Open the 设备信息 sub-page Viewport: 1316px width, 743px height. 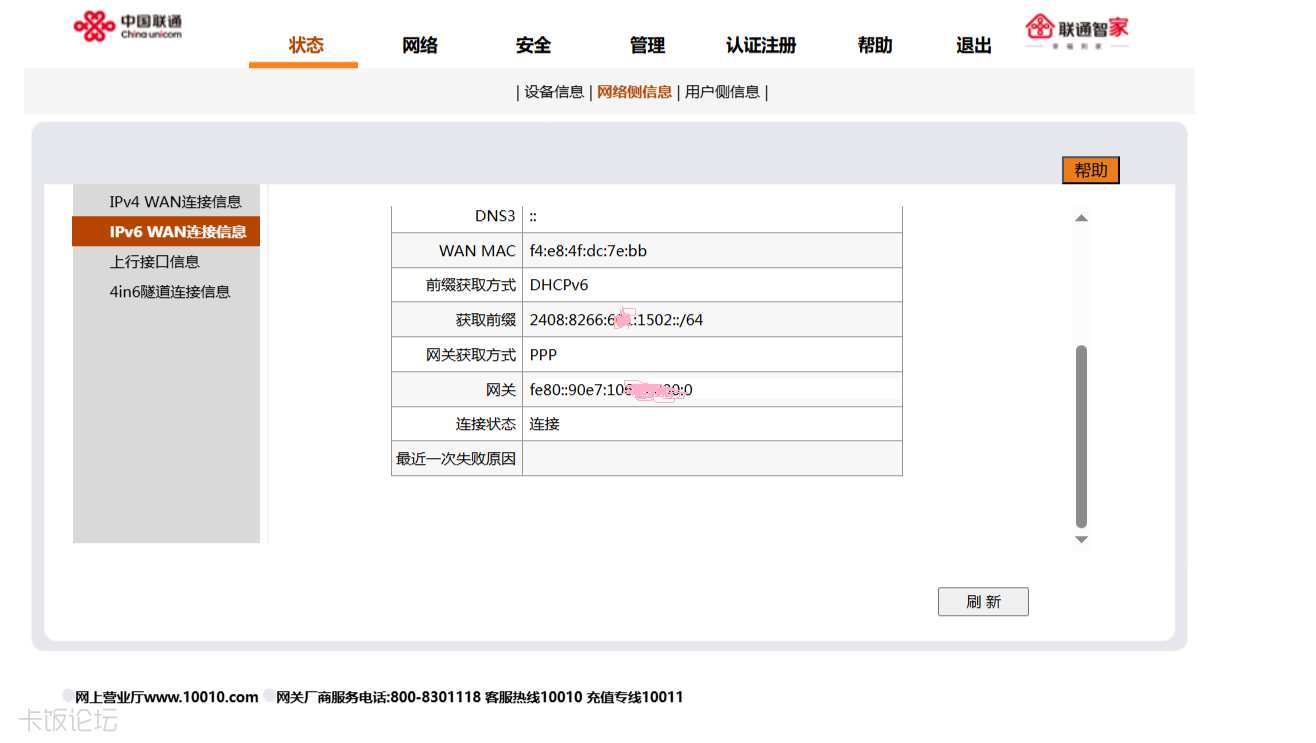pyautogui.click(x=554, y=92)
